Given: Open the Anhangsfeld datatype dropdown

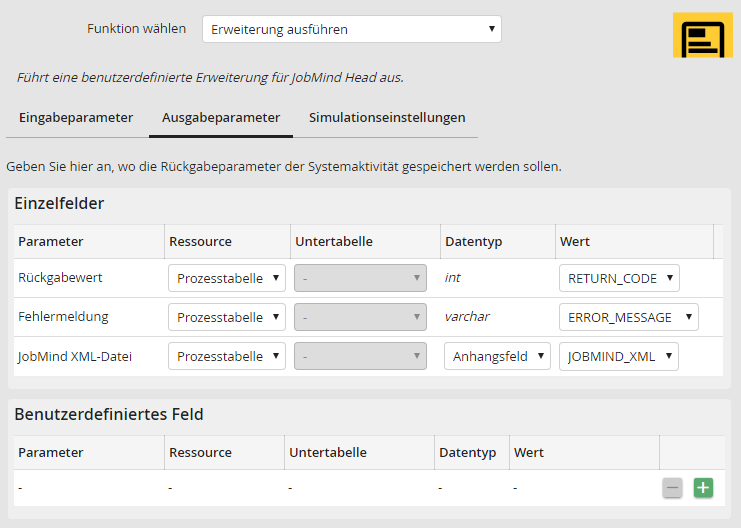Looking at the screenshot, I should tap(497, 356).
